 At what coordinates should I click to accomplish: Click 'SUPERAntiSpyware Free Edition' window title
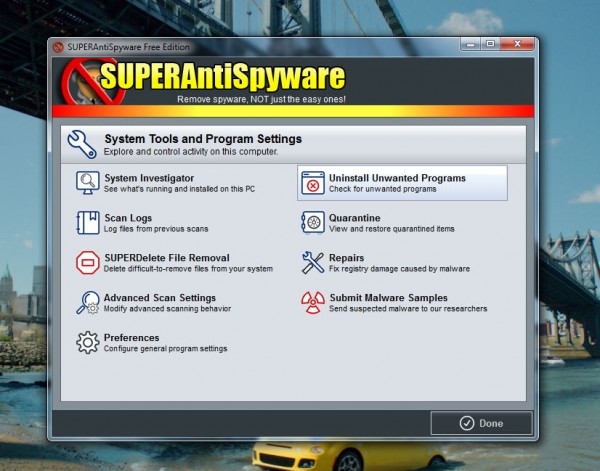(129, 47)
